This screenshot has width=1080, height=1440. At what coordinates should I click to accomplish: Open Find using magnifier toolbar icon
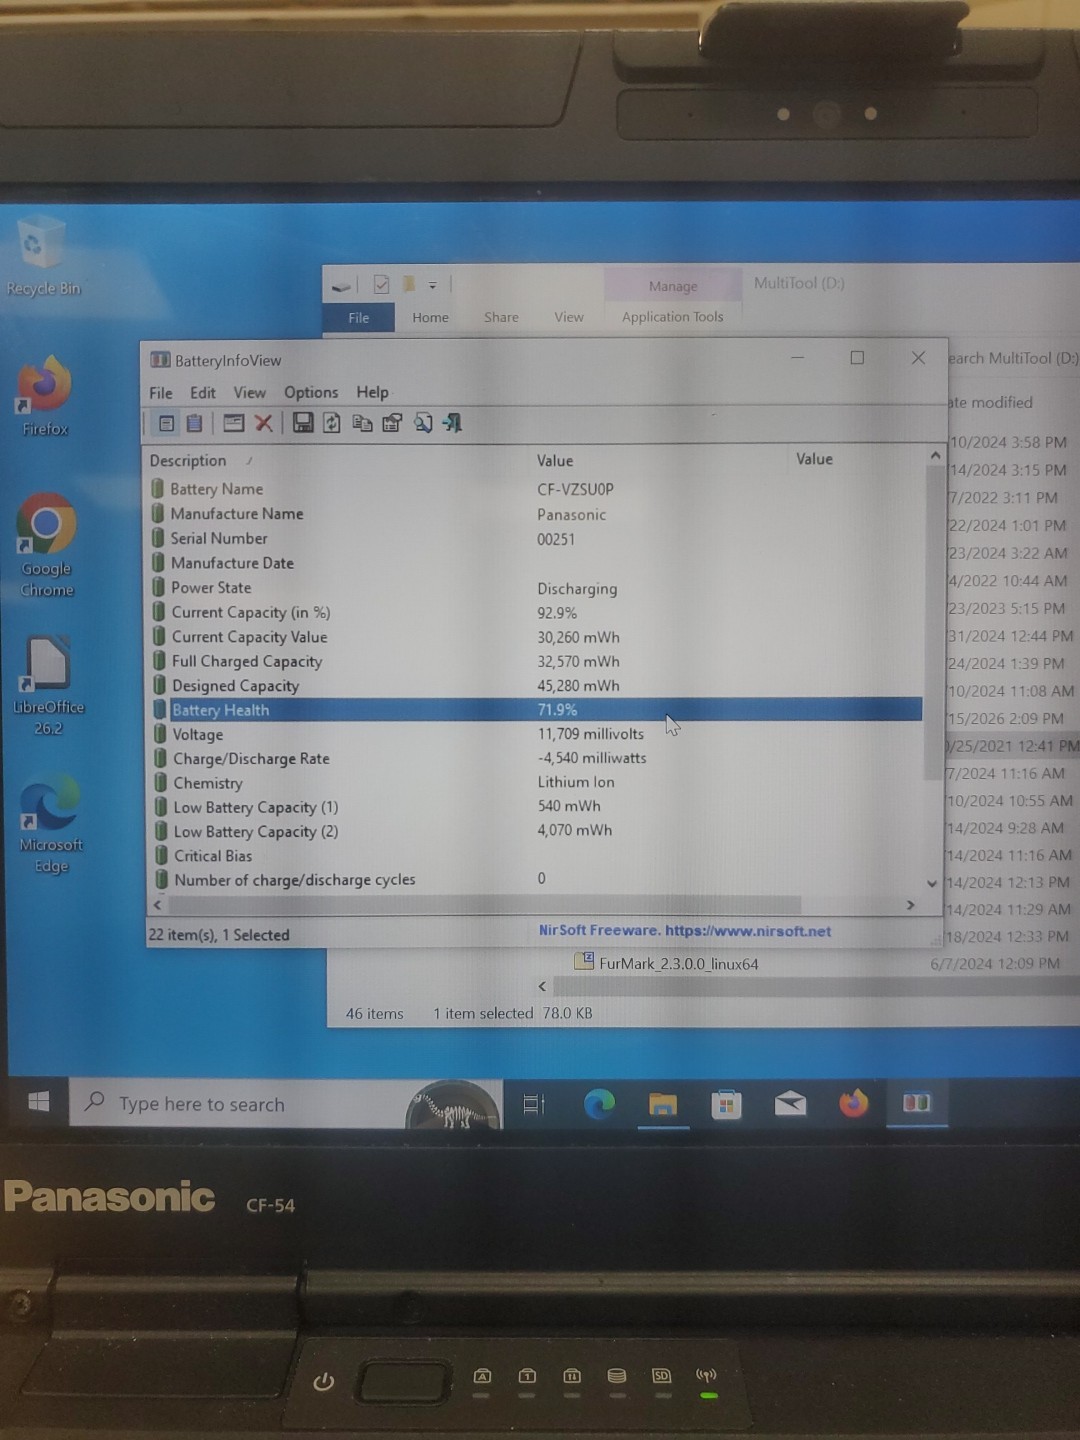tap(423, 423)
